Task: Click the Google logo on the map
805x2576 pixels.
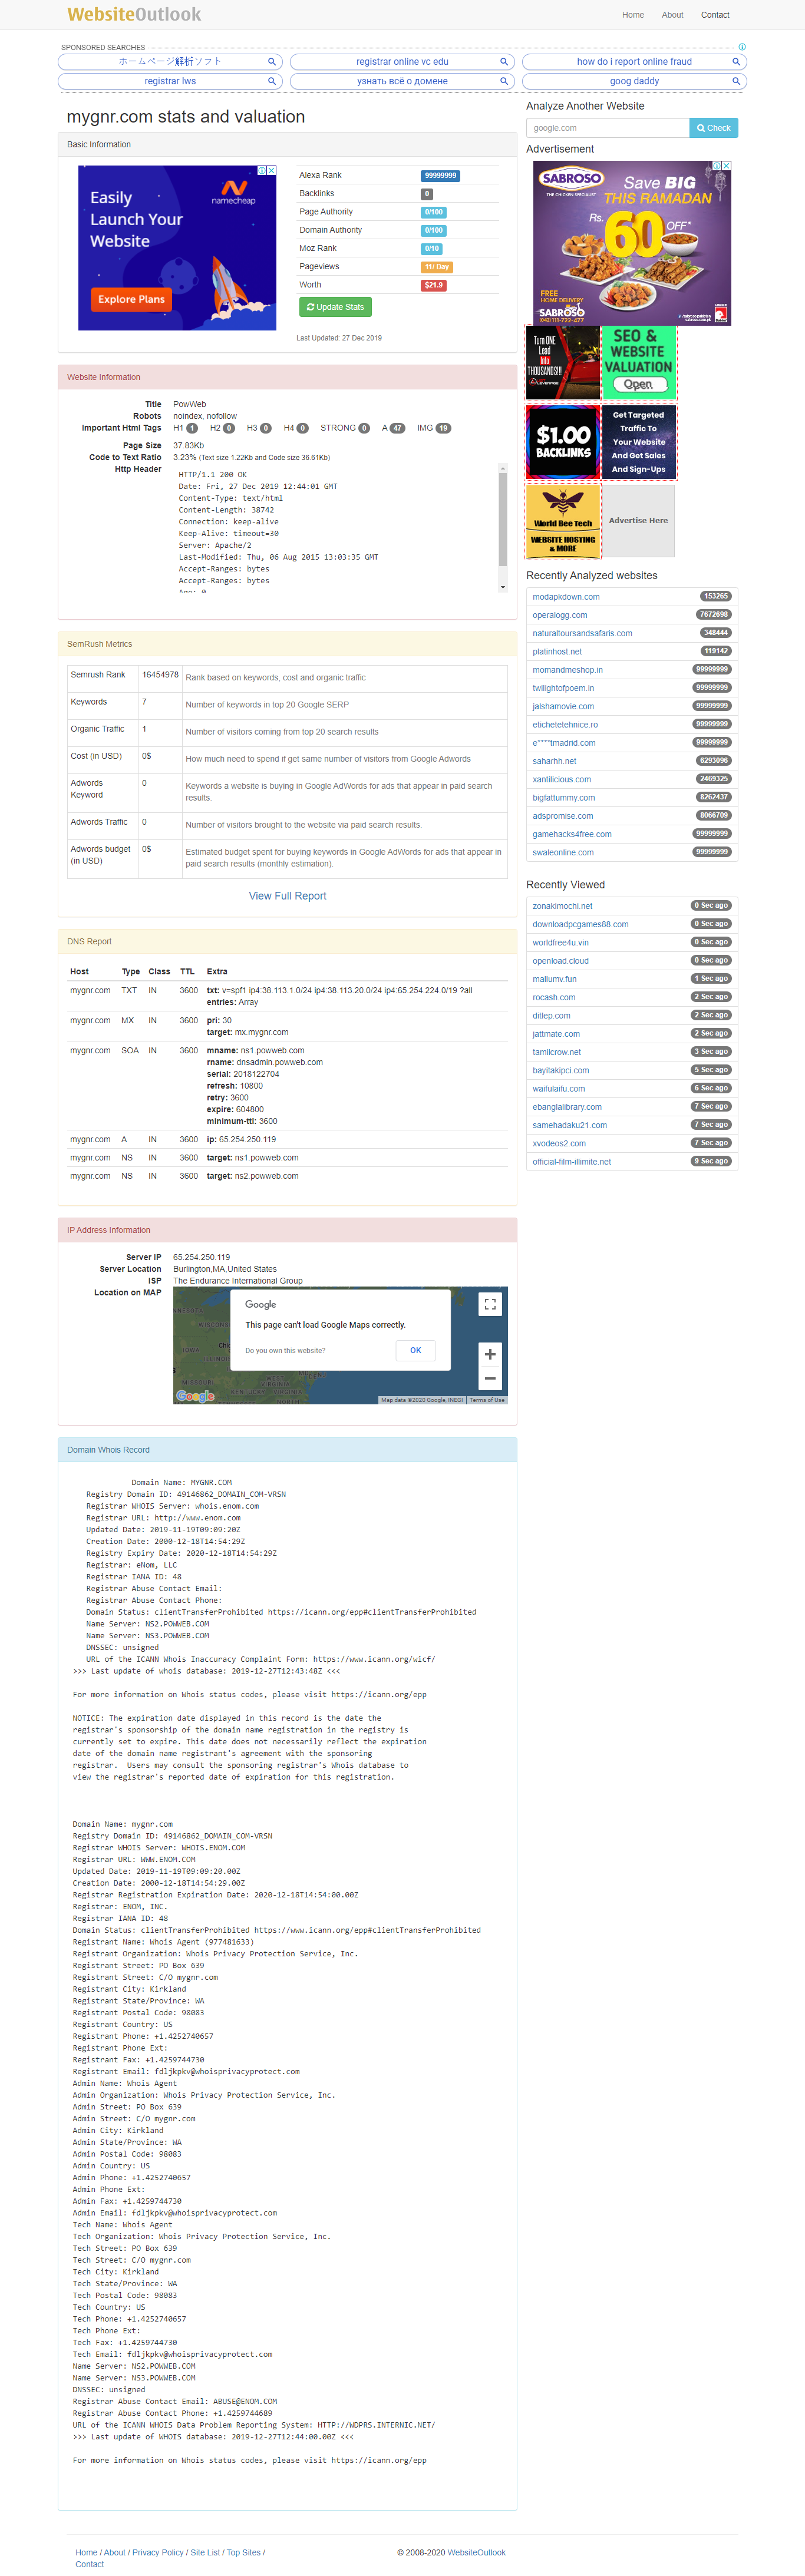Action: [x=195, y=1396]
